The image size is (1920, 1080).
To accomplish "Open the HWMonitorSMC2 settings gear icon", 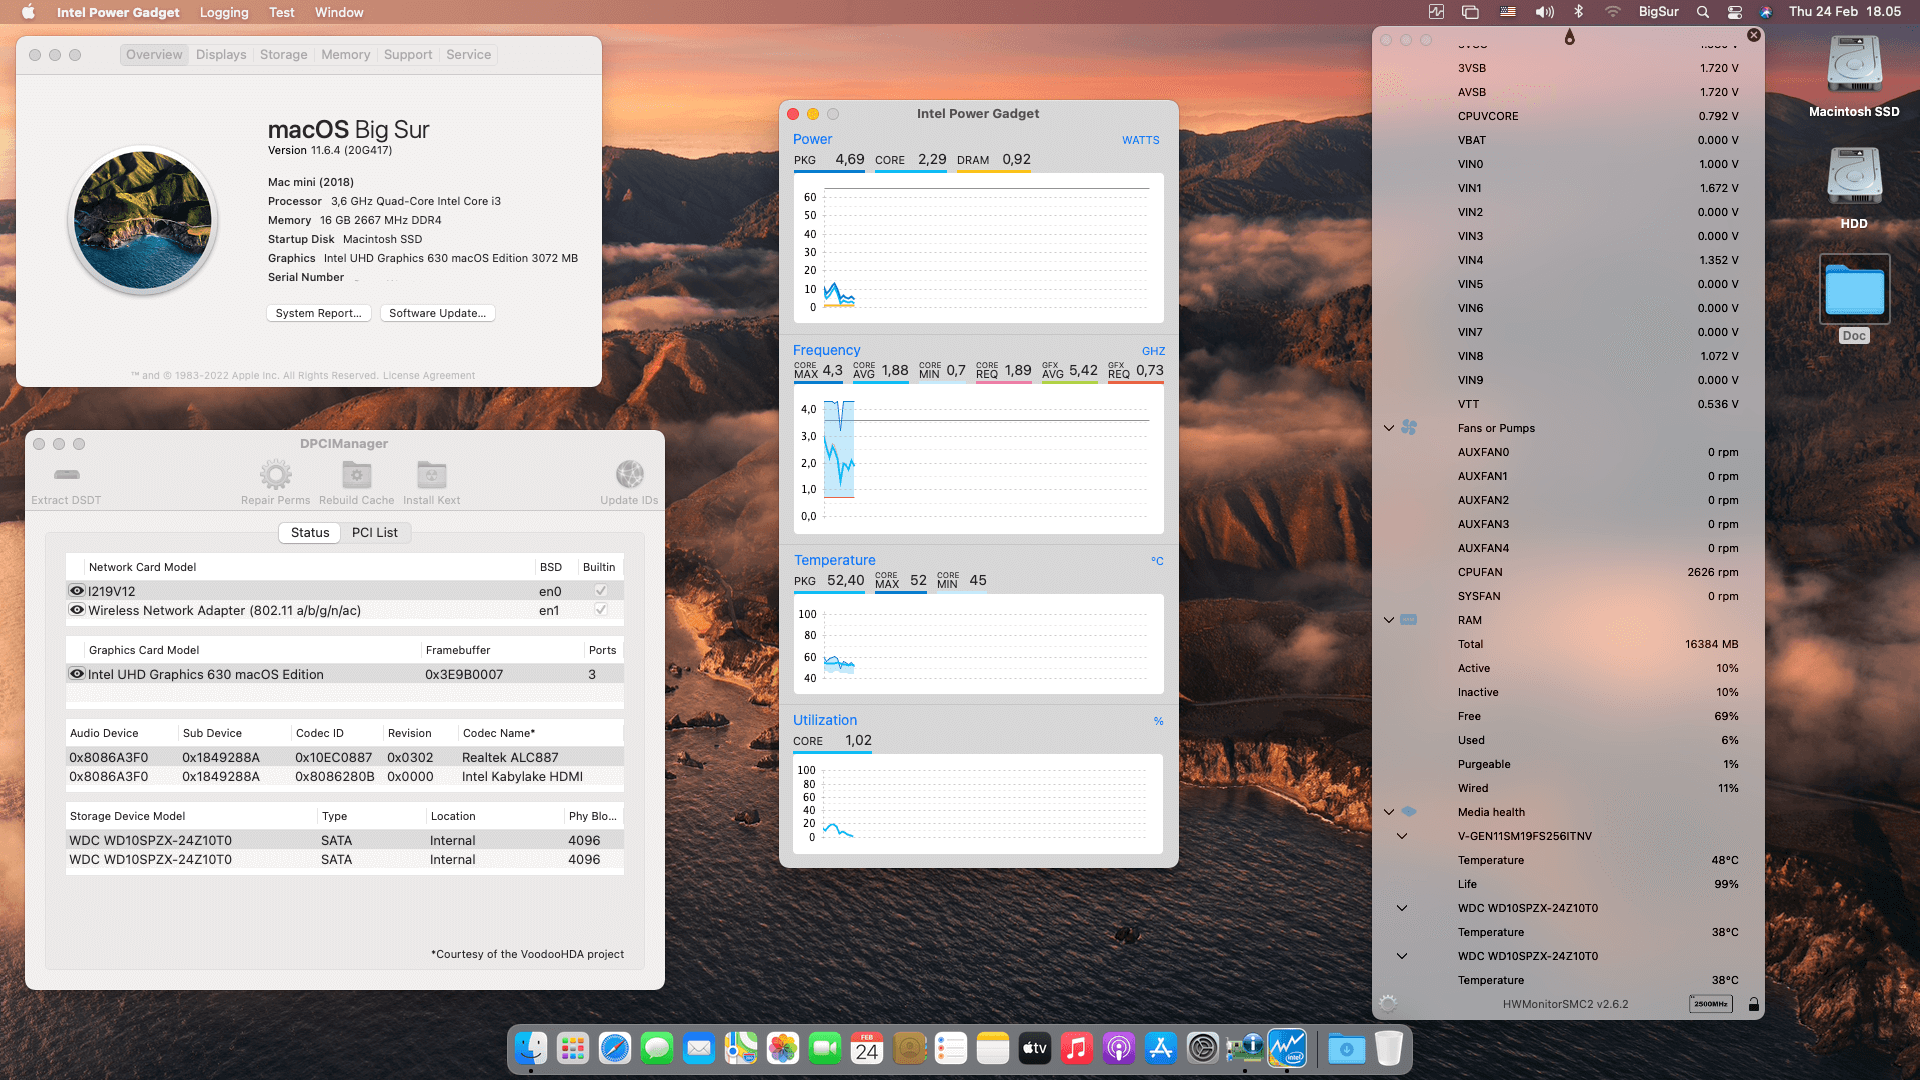I will click(1388, 1003).
